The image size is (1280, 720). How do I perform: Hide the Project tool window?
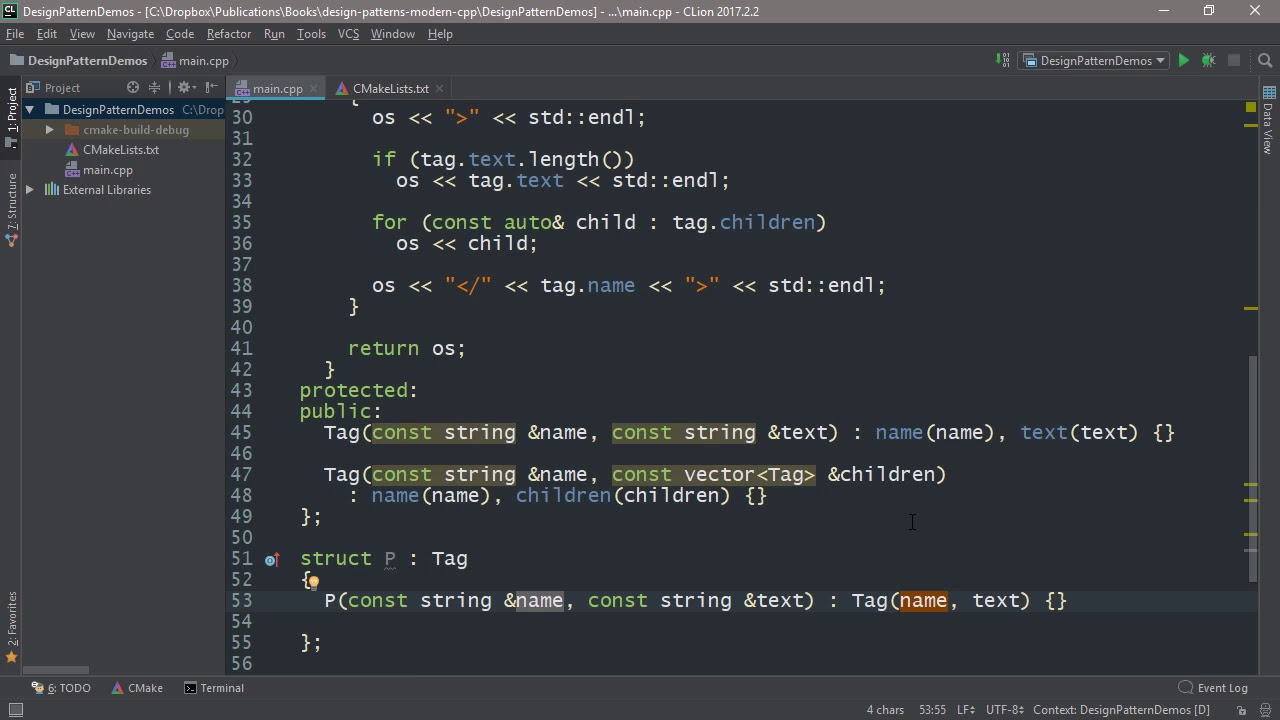[211, 88]
